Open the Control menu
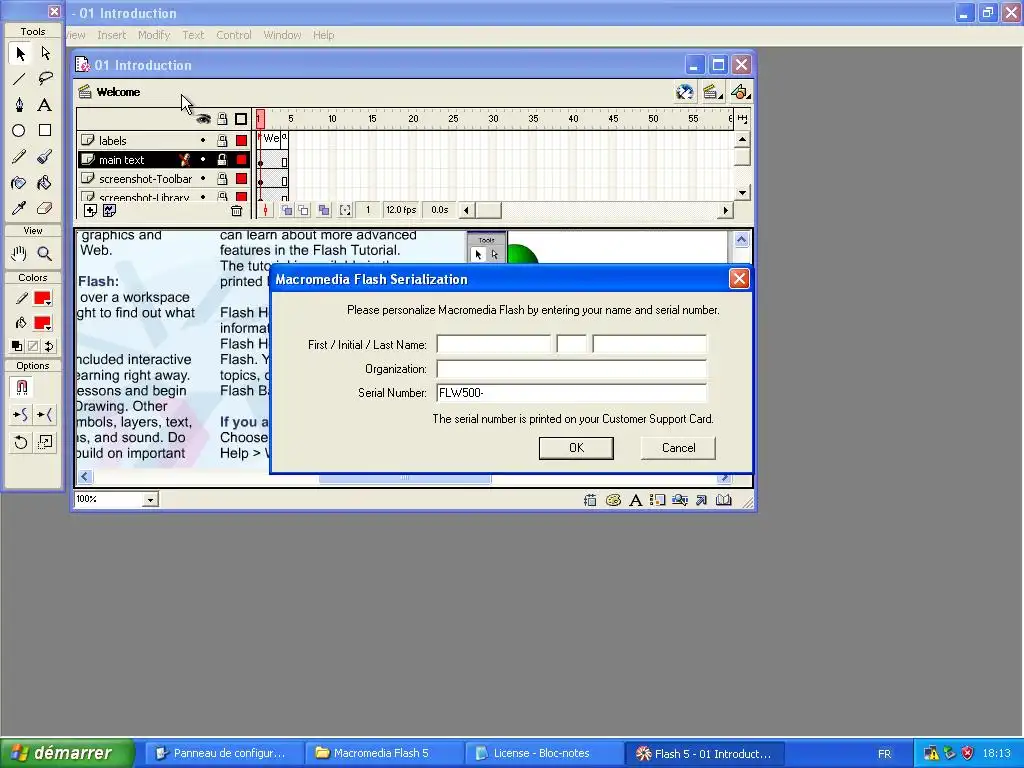The width and height of the screenshot is (1024, 768). pos(234,35)
